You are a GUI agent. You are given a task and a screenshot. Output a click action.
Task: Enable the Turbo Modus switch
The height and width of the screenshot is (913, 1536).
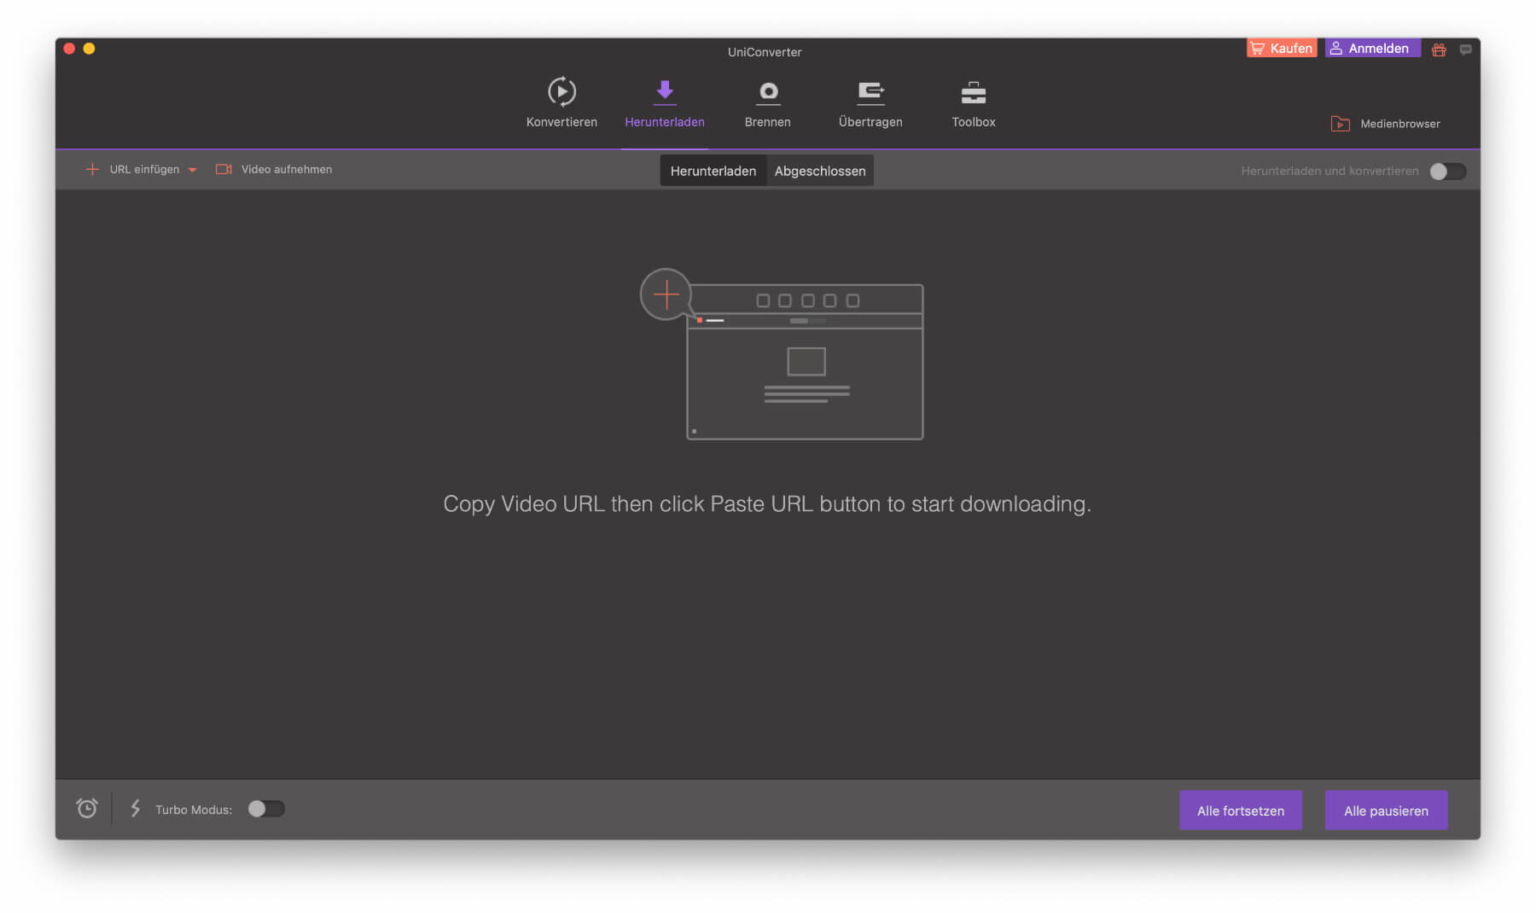click(266, 809)
